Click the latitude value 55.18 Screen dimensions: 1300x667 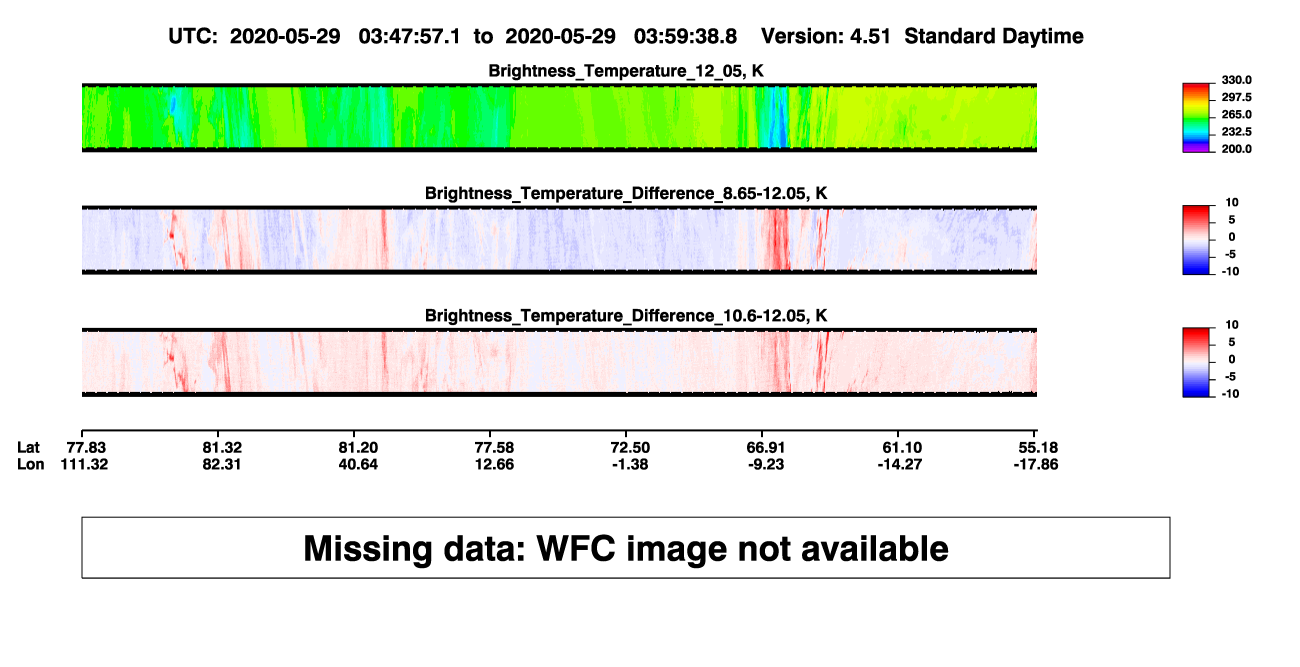(x=1039, y=447)
